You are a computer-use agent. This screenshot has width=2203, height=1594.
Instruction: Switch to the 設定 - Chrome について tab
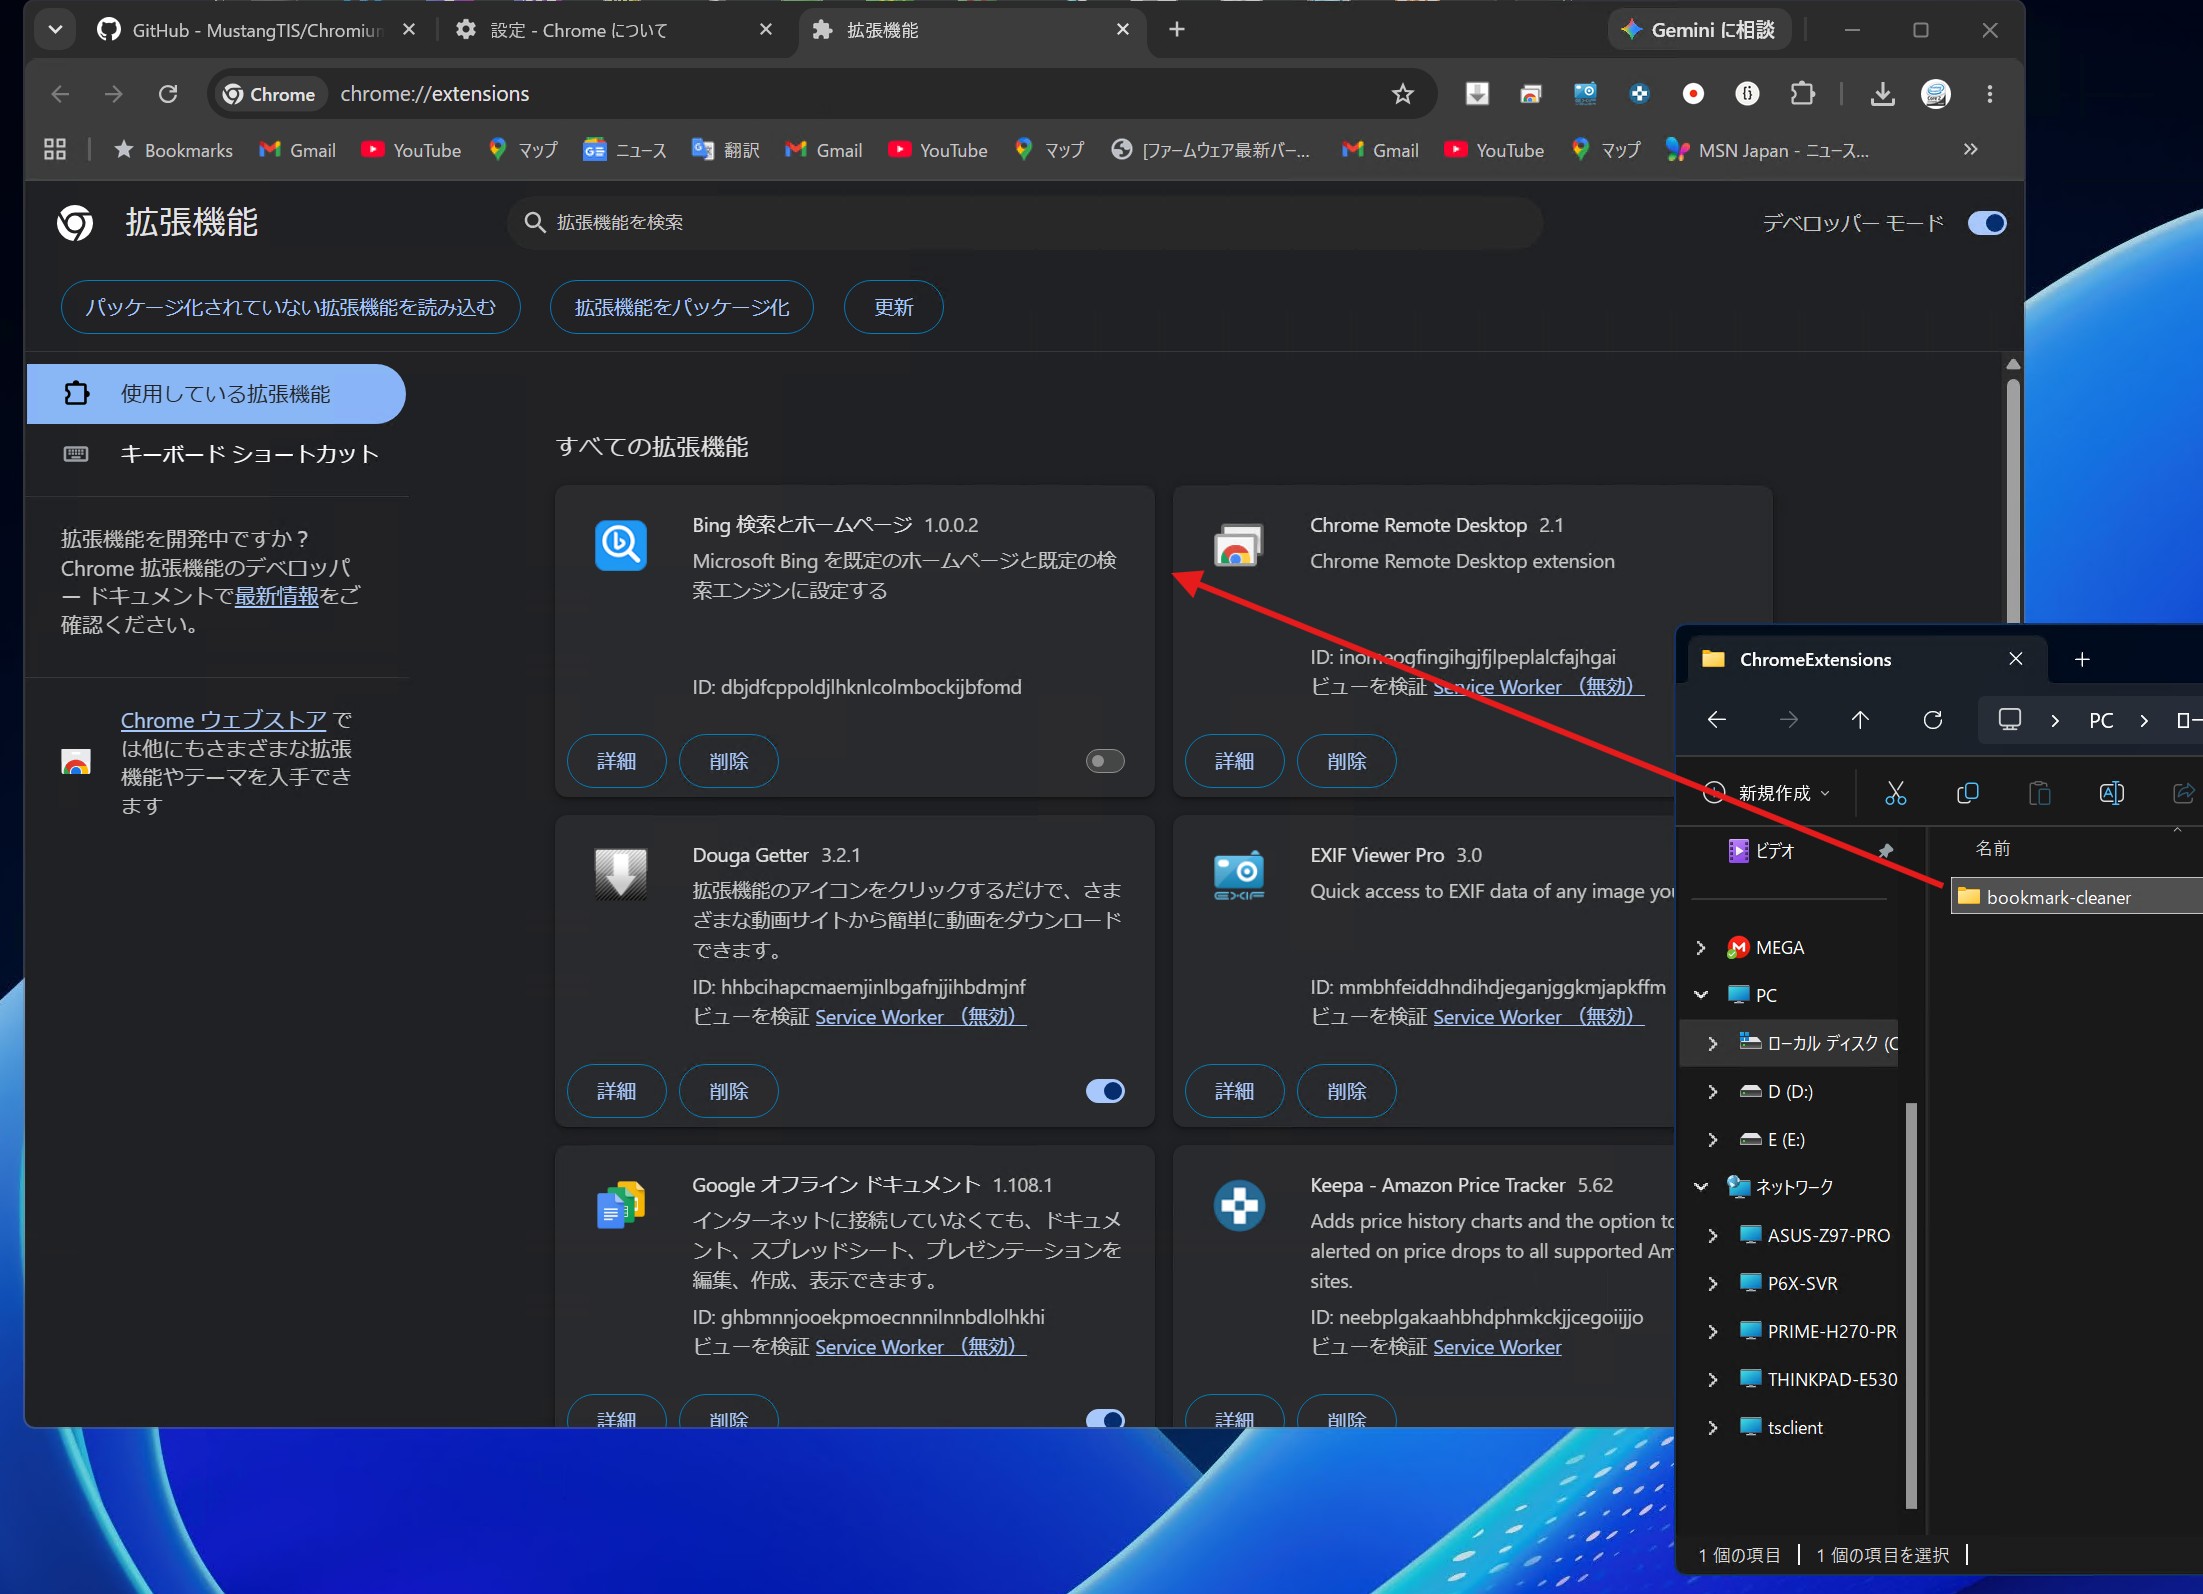tap(612, 30)
